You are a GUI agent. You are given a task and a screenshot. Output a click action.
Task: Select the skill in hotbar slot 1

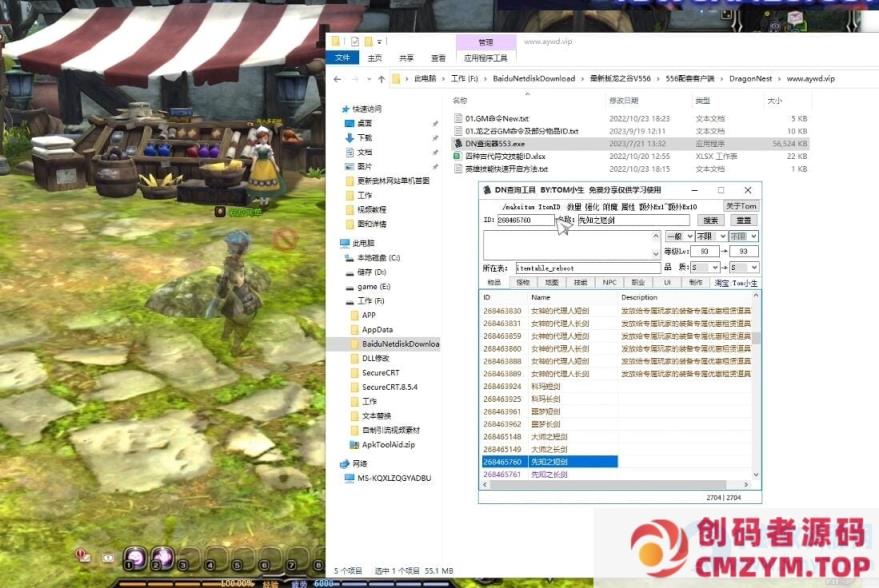click(136, 558)
